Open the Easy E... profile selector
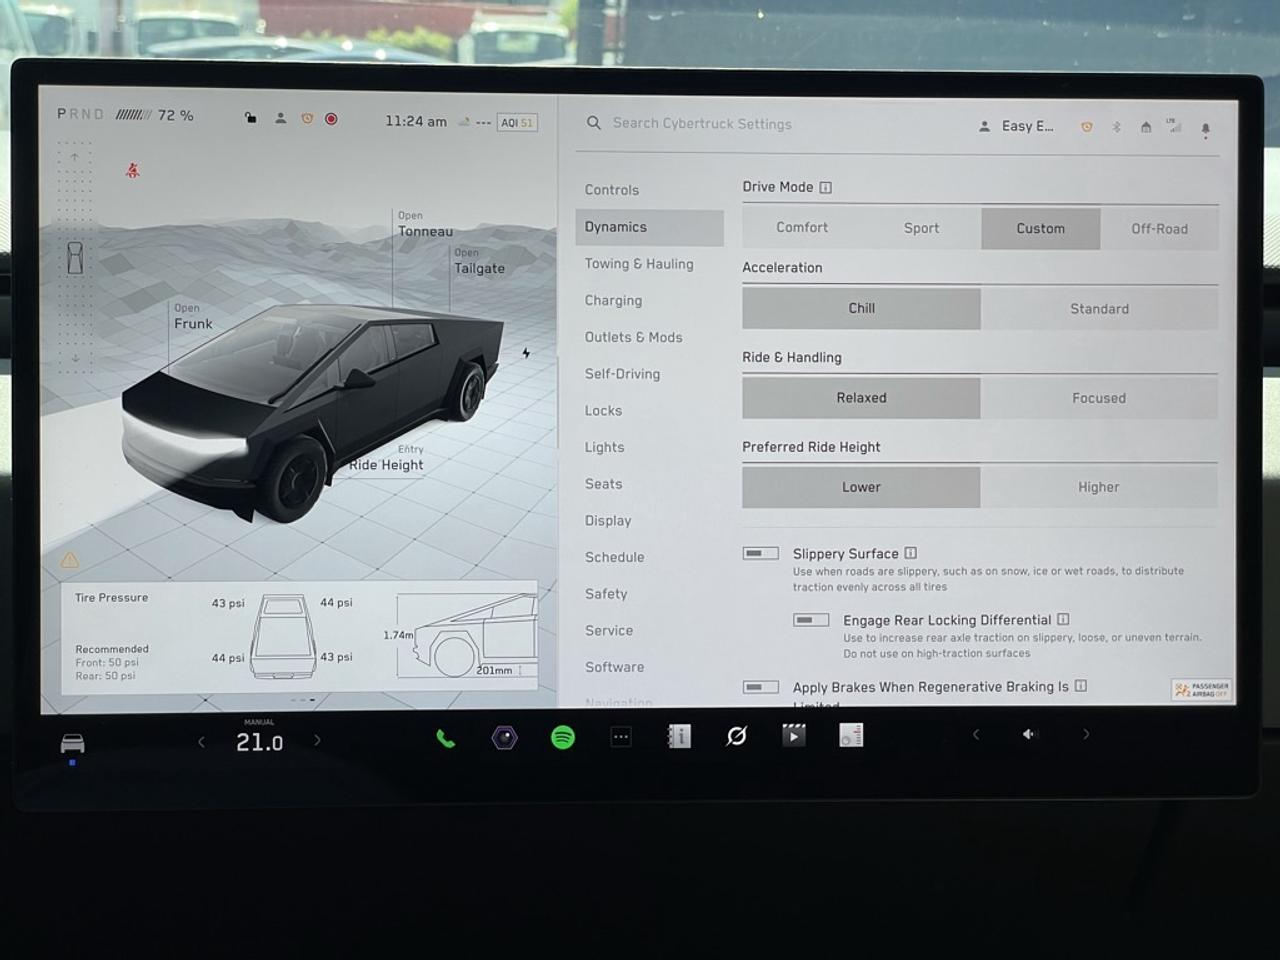The width and height of the screenshot is (1280, 960). pyautogui.click(x=1016, y=126)
